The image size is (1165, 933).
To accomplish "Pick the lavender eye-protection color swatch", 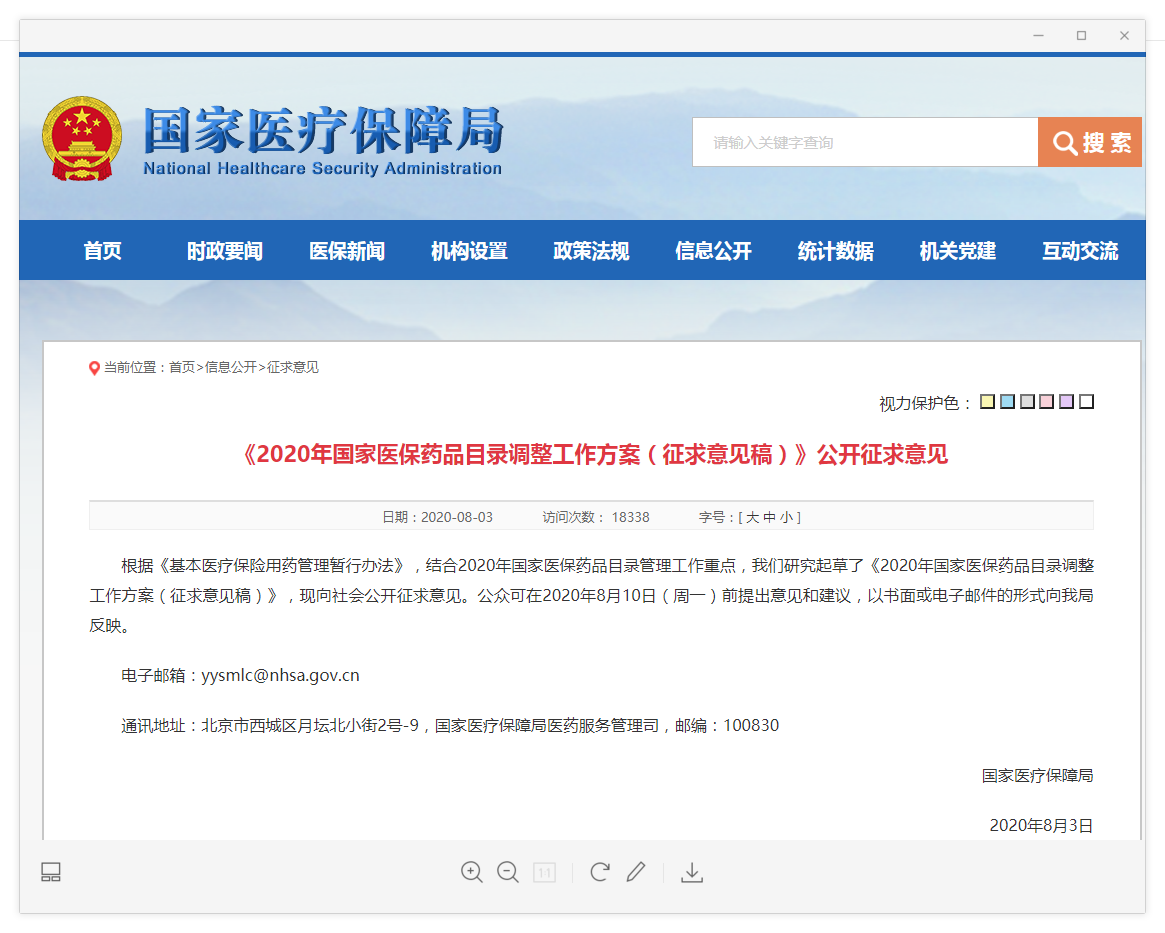I will coord(1067,402).
